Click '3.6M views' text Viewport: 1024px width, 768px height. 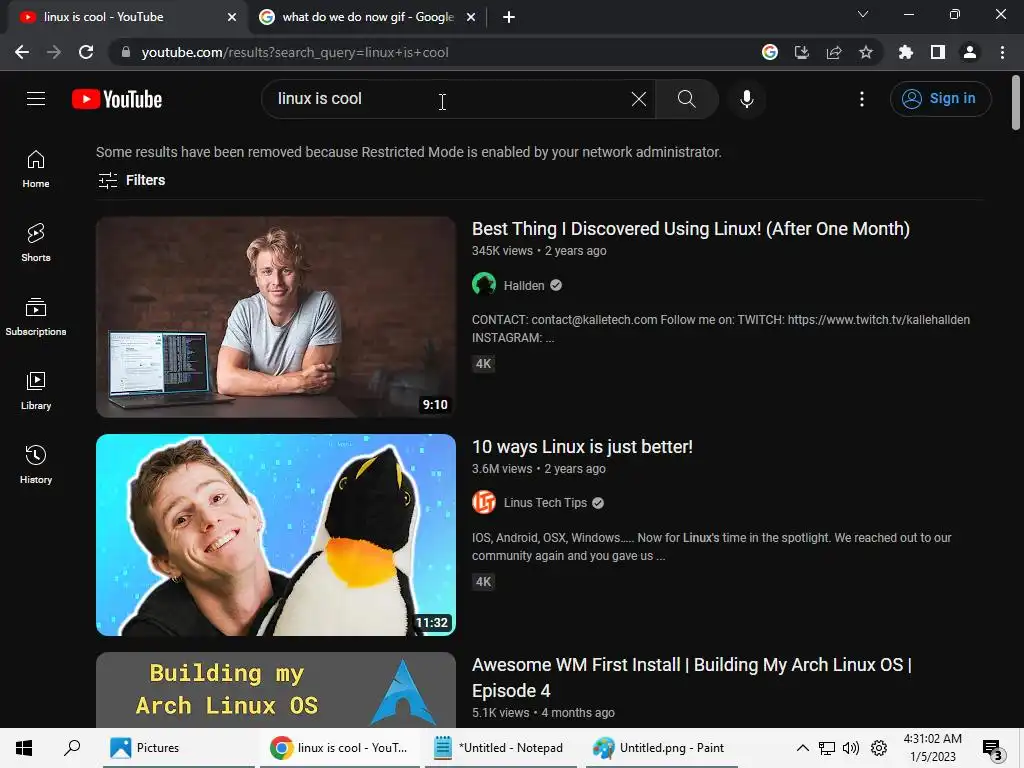tap(502, 469)
